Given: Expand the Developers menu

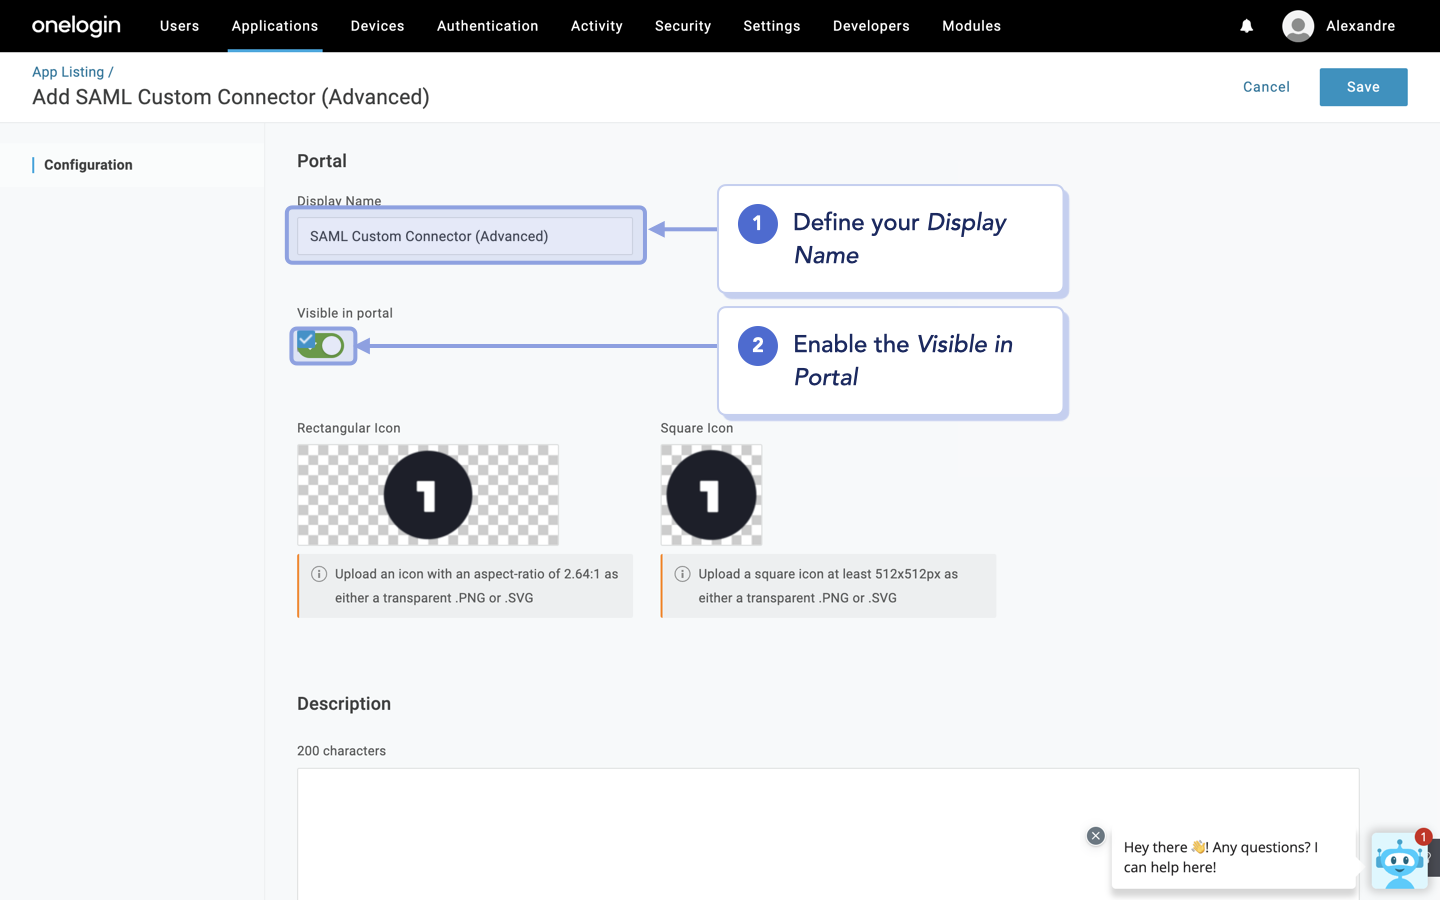Looking at the screenshot, I should click(x=871, y=26).
